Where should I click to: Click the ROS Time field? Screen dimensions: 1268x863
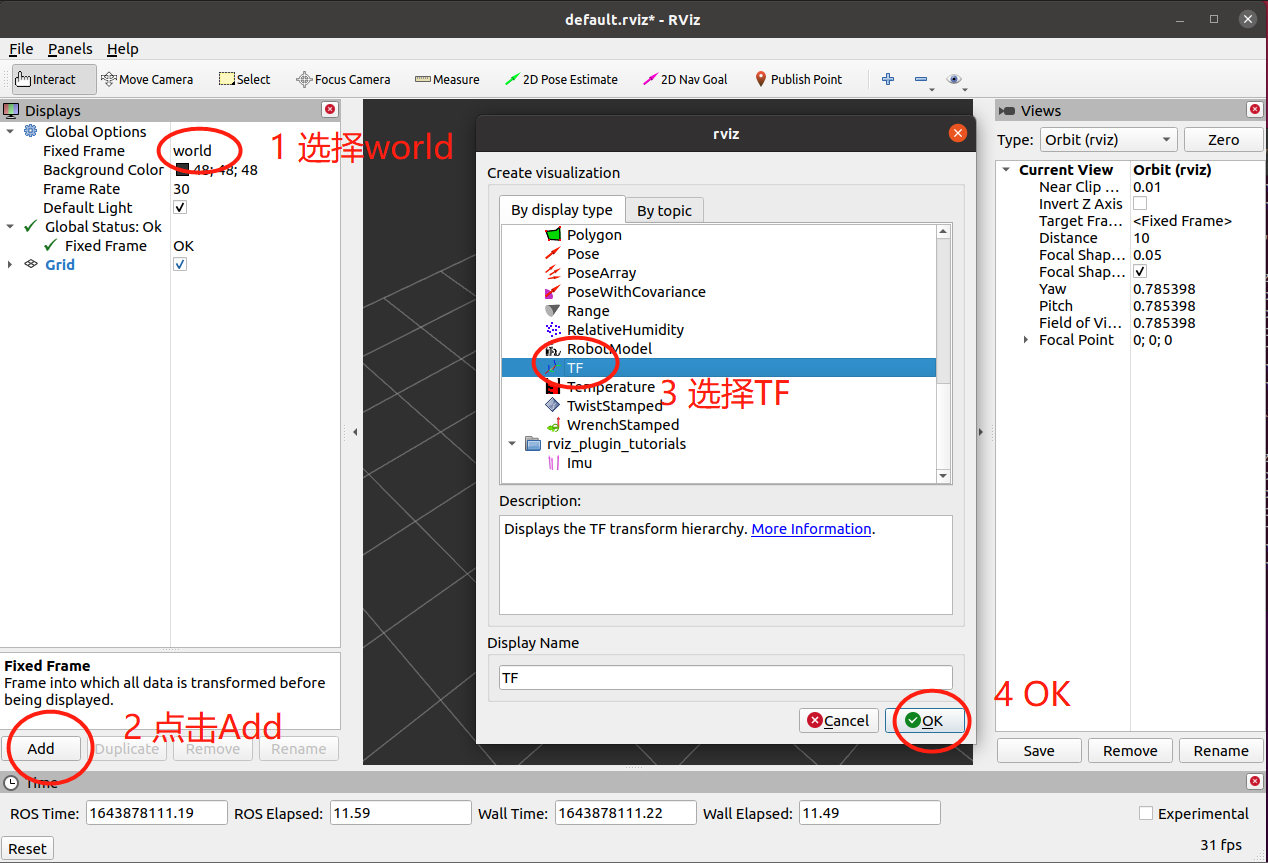click(157, 814)
